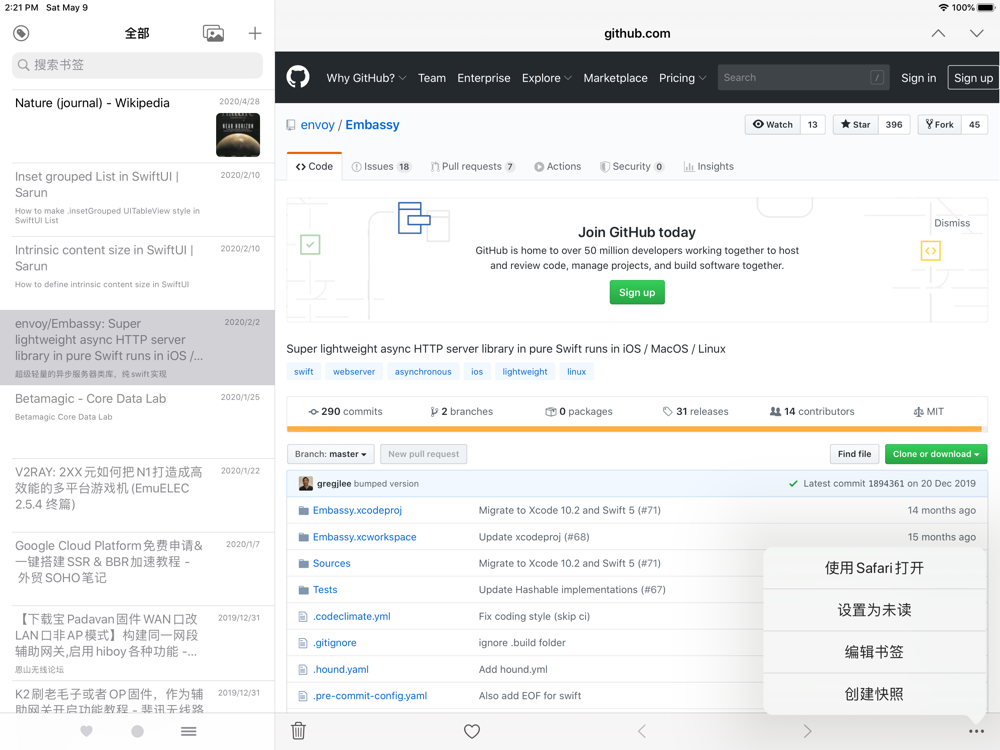Open the Team nav link
This screenshot has width=1000, height=750.
click(432, 78)
